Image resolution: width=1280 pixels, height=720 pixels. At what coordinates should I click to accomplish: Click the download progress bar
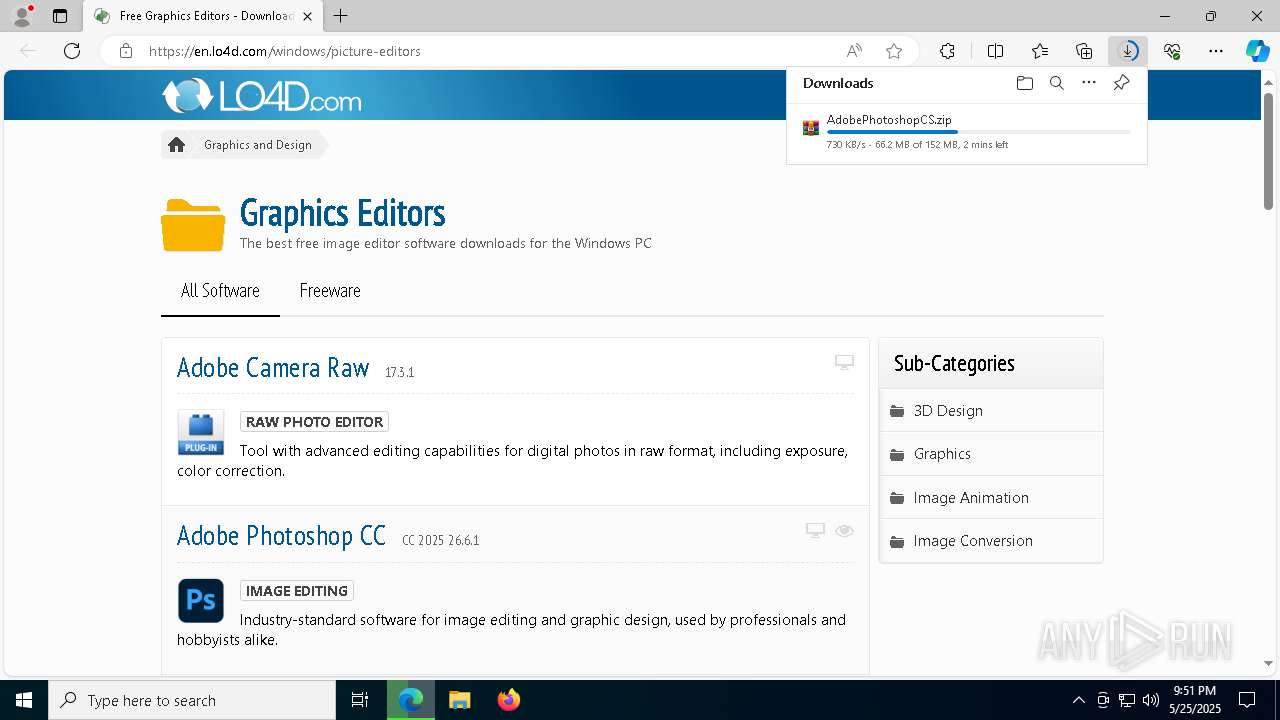click(x=979, y=132)
